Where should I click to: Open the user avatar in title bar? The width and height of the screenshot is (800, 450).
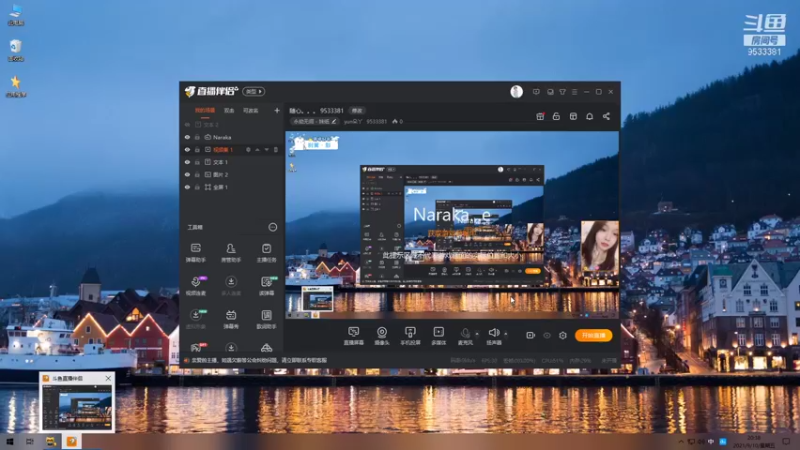click(x=516, y=92)
